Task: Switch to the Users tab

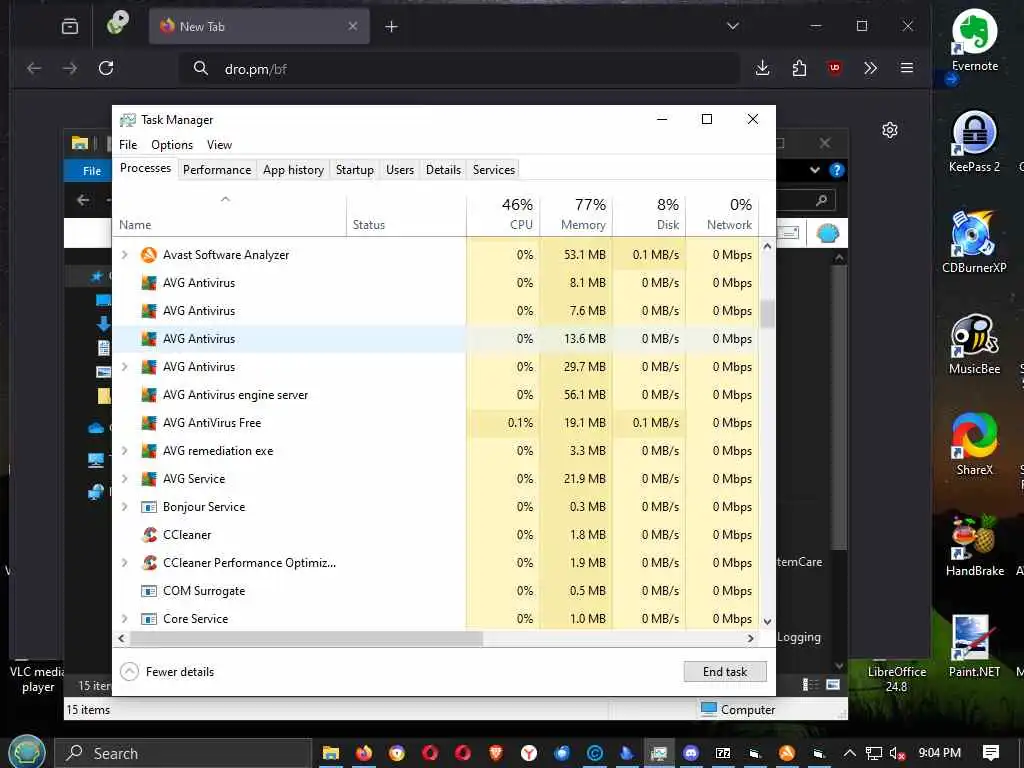Action: (x=400, y=170)
